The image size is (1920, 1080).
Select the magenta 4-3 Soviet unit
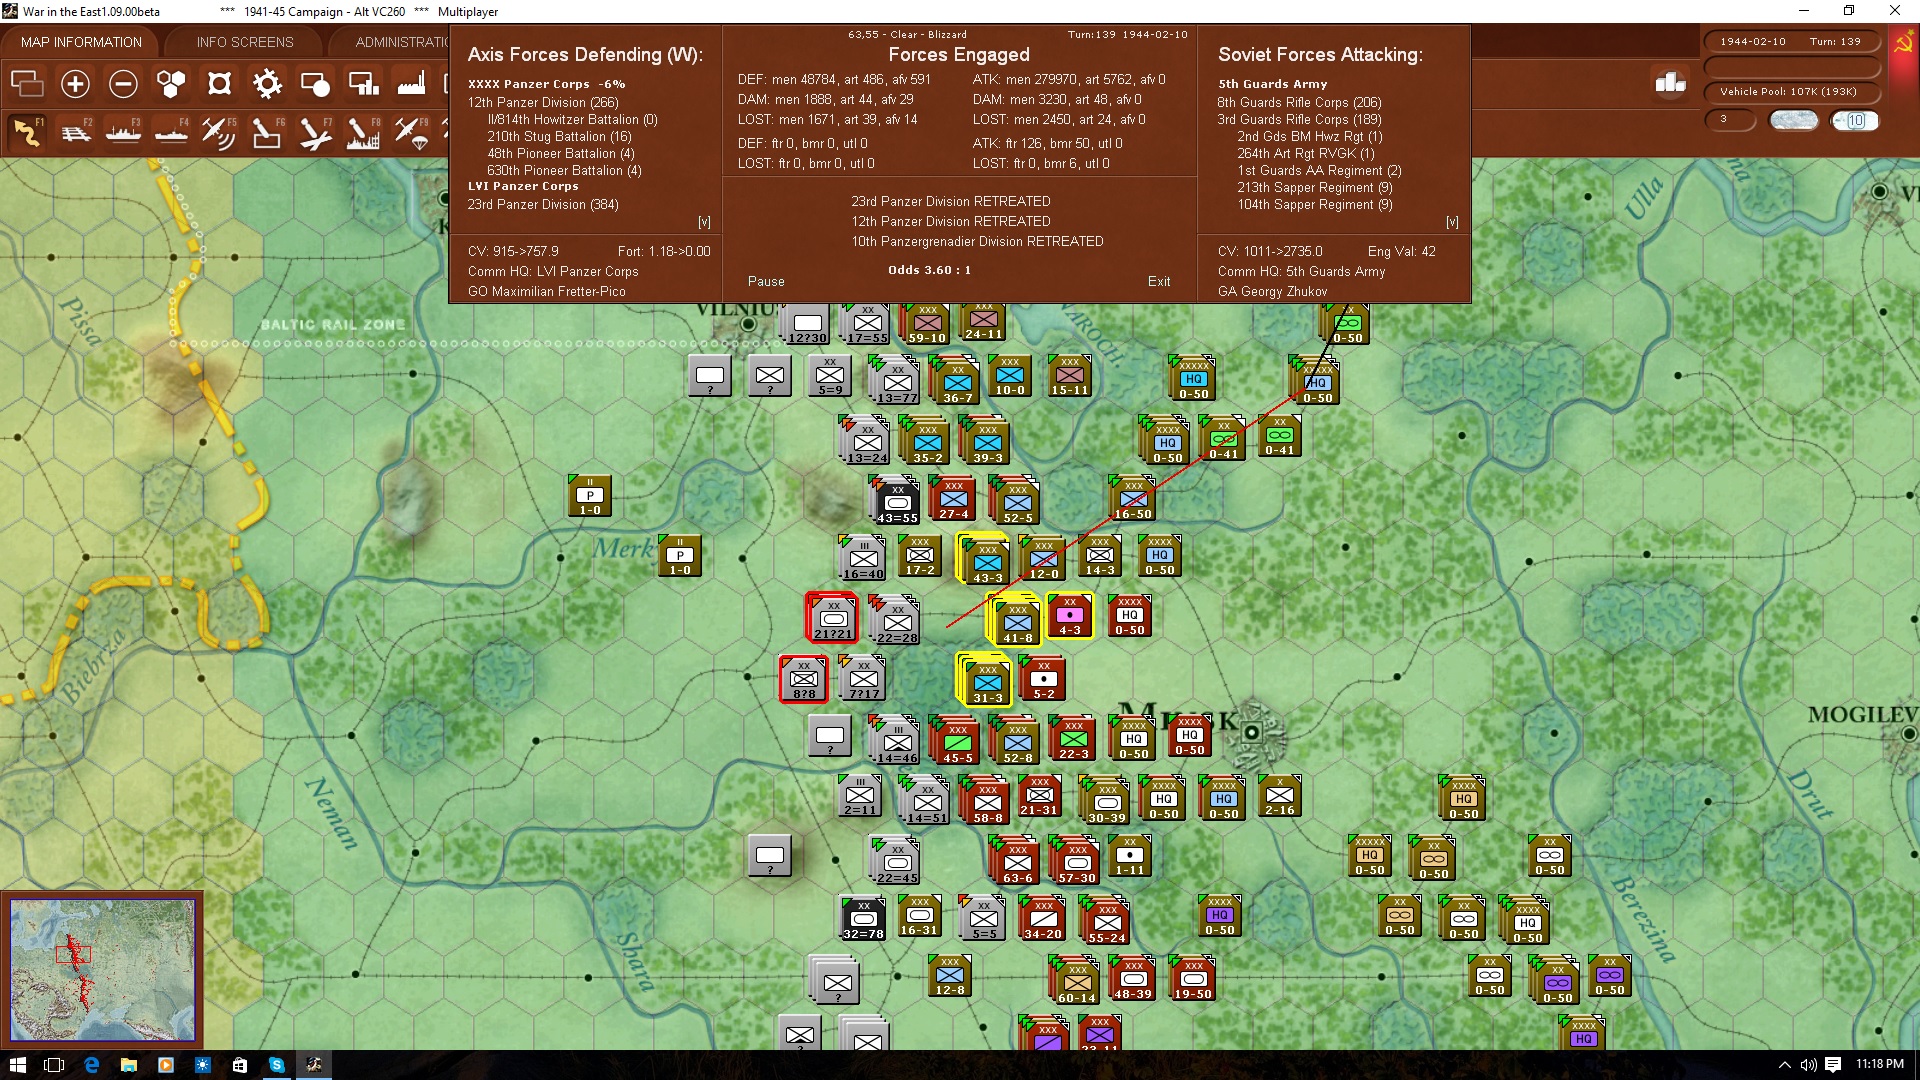1070,616
